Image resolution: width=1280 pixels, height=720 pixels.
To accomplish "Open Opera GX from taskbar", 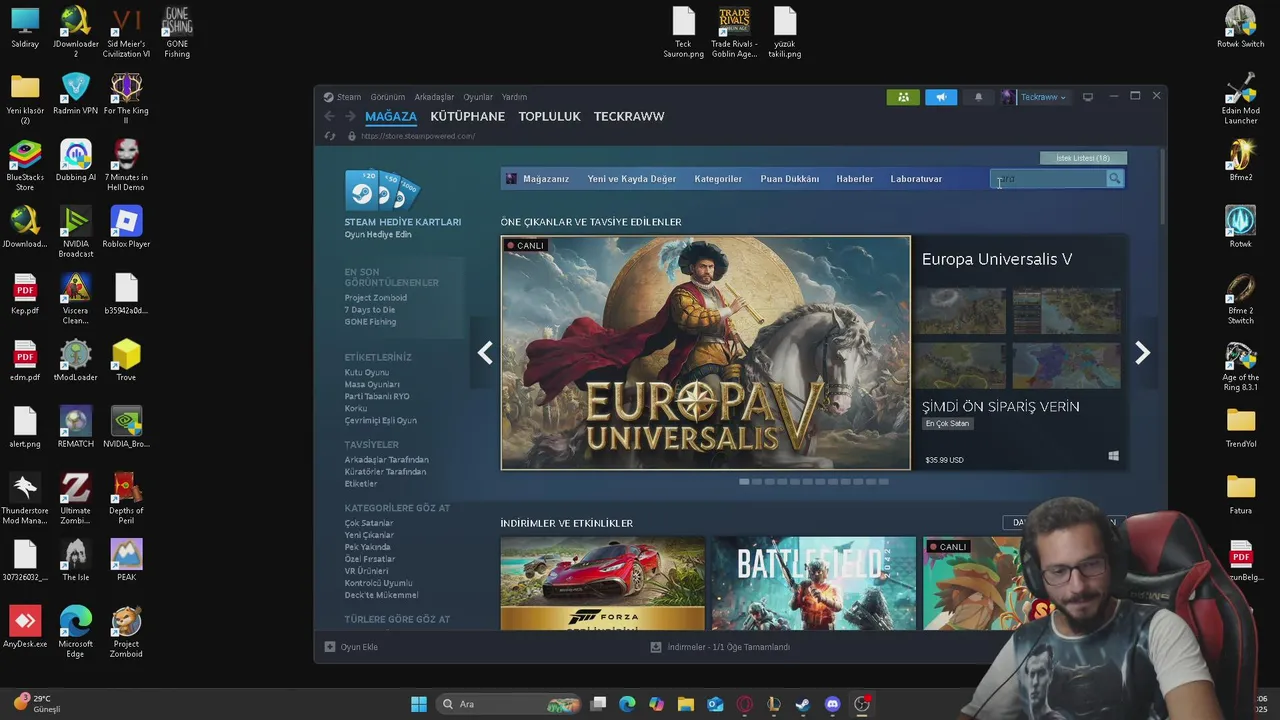I will pos(744,704).
